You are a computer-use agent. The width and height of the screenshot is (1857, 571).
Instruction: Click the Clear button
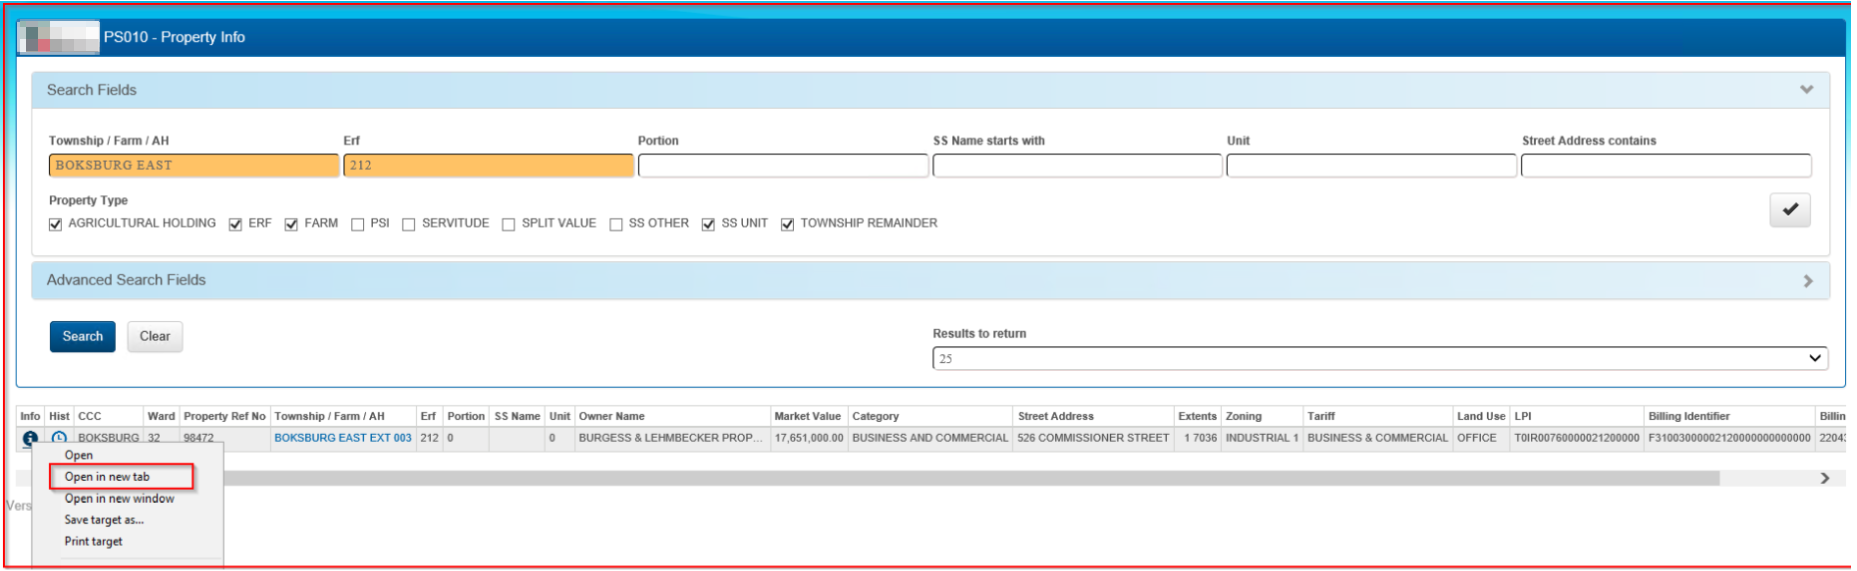pos(155,337)
